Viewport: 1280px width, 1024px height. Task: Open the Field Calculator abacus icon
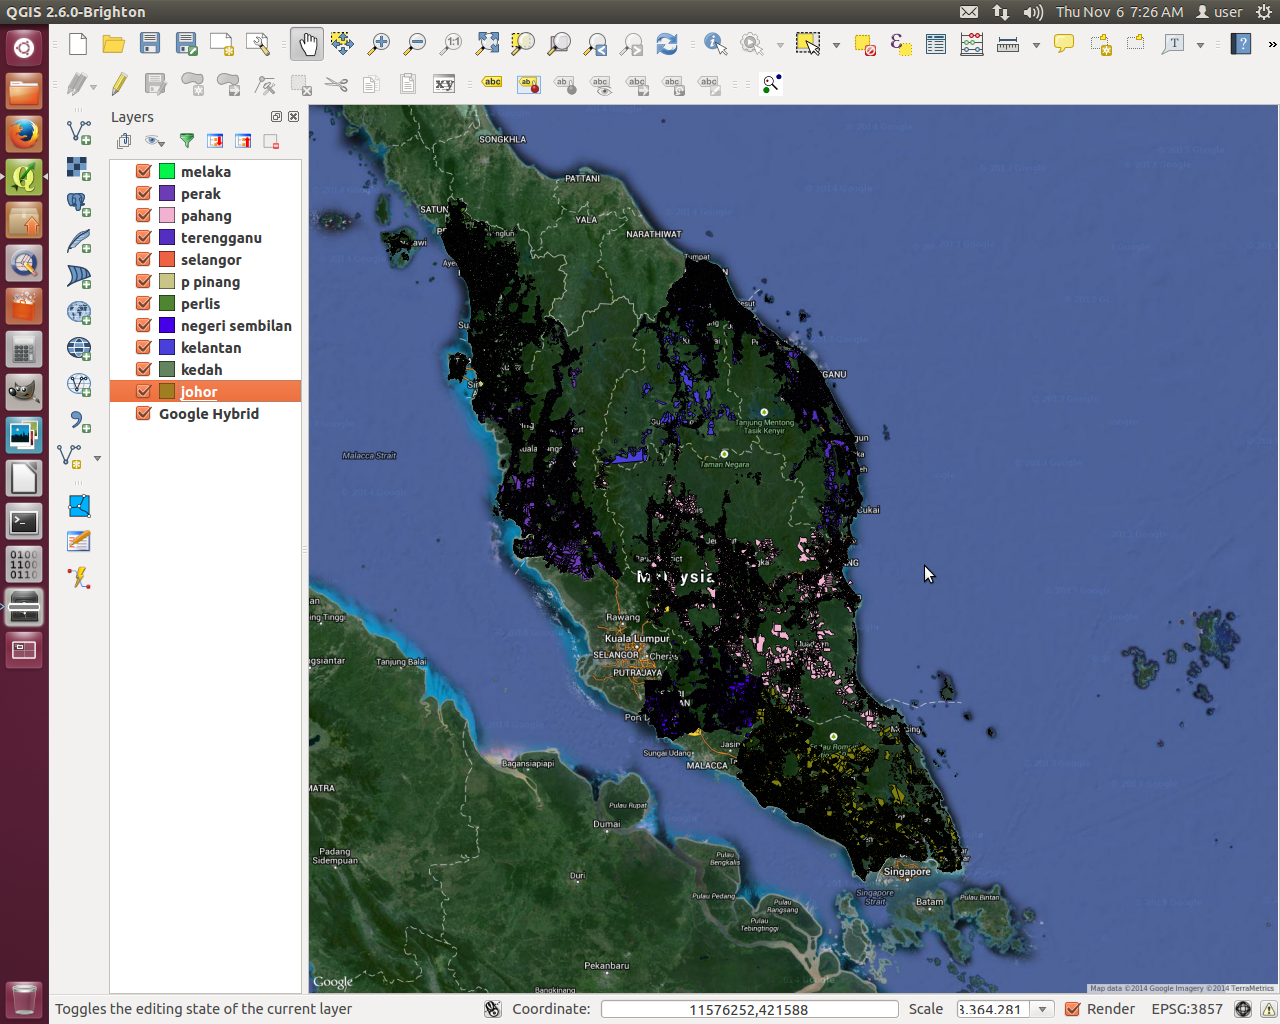[x=971, y=44]
